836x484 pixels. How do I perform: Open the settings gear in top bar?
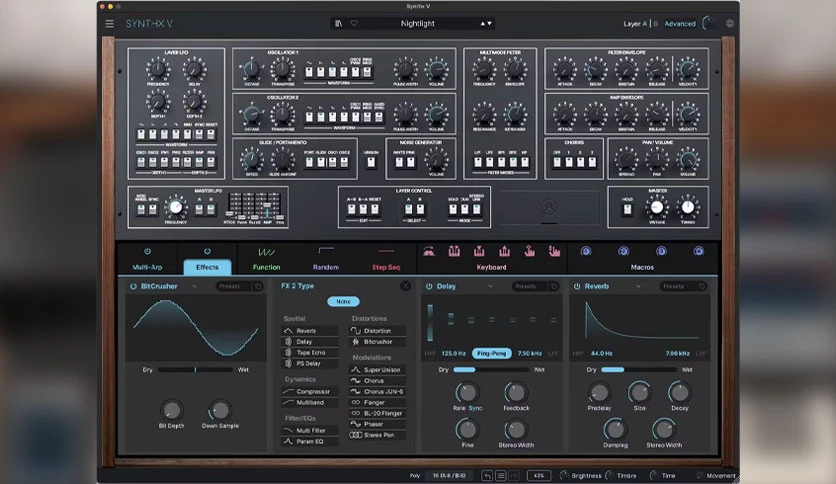(x=729, y=23)
